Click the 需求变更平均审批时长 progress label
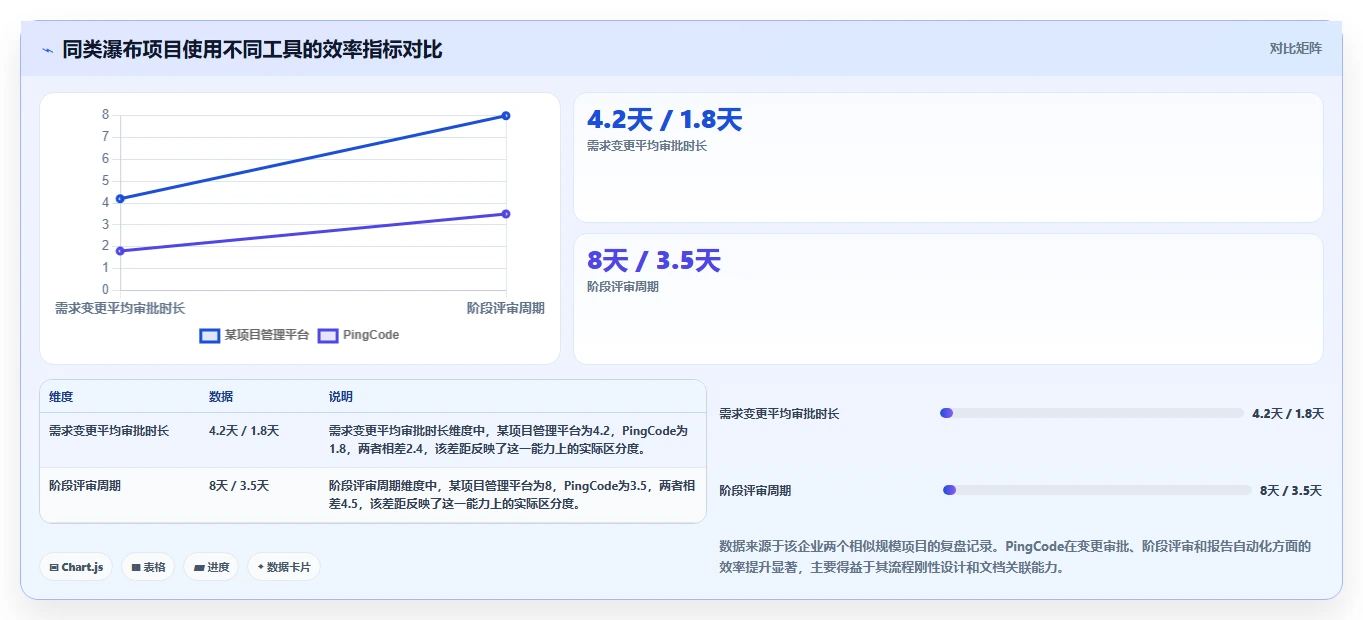This screenshot has height=620, width=1363. [779, 414]
